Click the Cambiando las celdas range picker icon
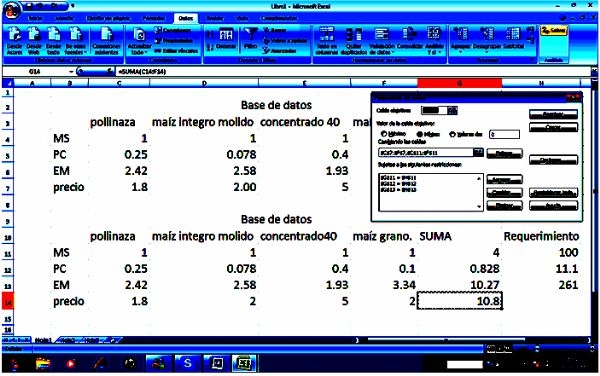Viewport: 600px width, 376px height. coord(478,152)
